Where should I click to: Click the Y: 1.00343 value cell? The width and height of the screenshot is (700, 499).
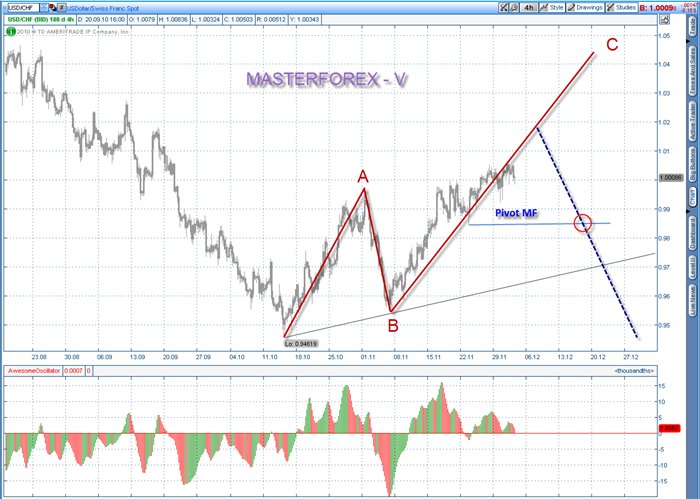click(305, 20)
